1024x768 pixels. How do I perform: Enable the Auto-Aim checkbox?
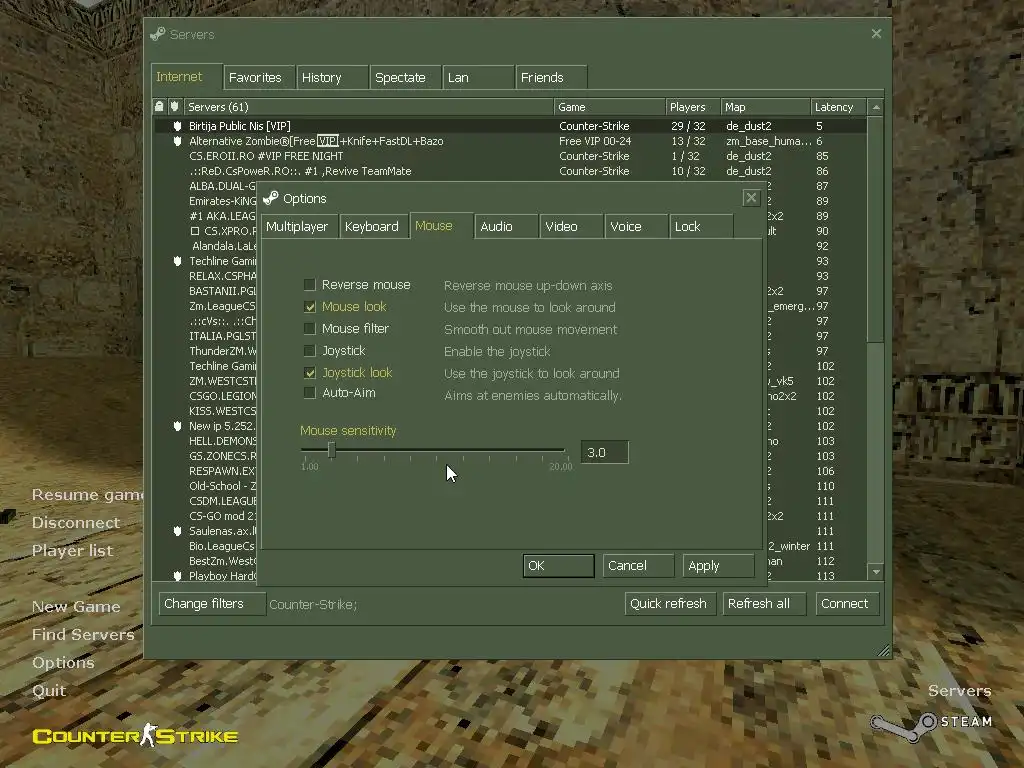tap(310, 392)
